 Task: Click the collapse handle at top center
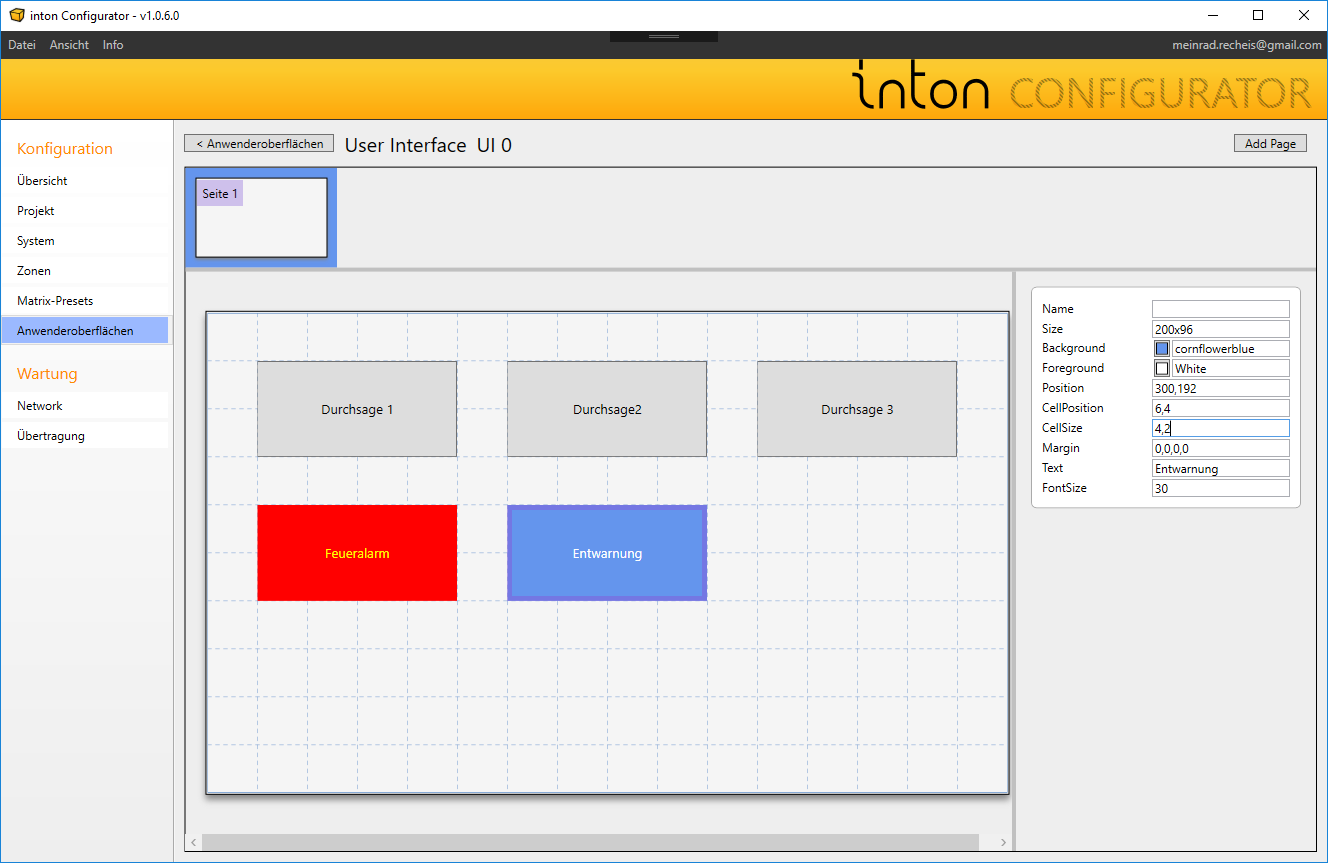pos(664,37)
